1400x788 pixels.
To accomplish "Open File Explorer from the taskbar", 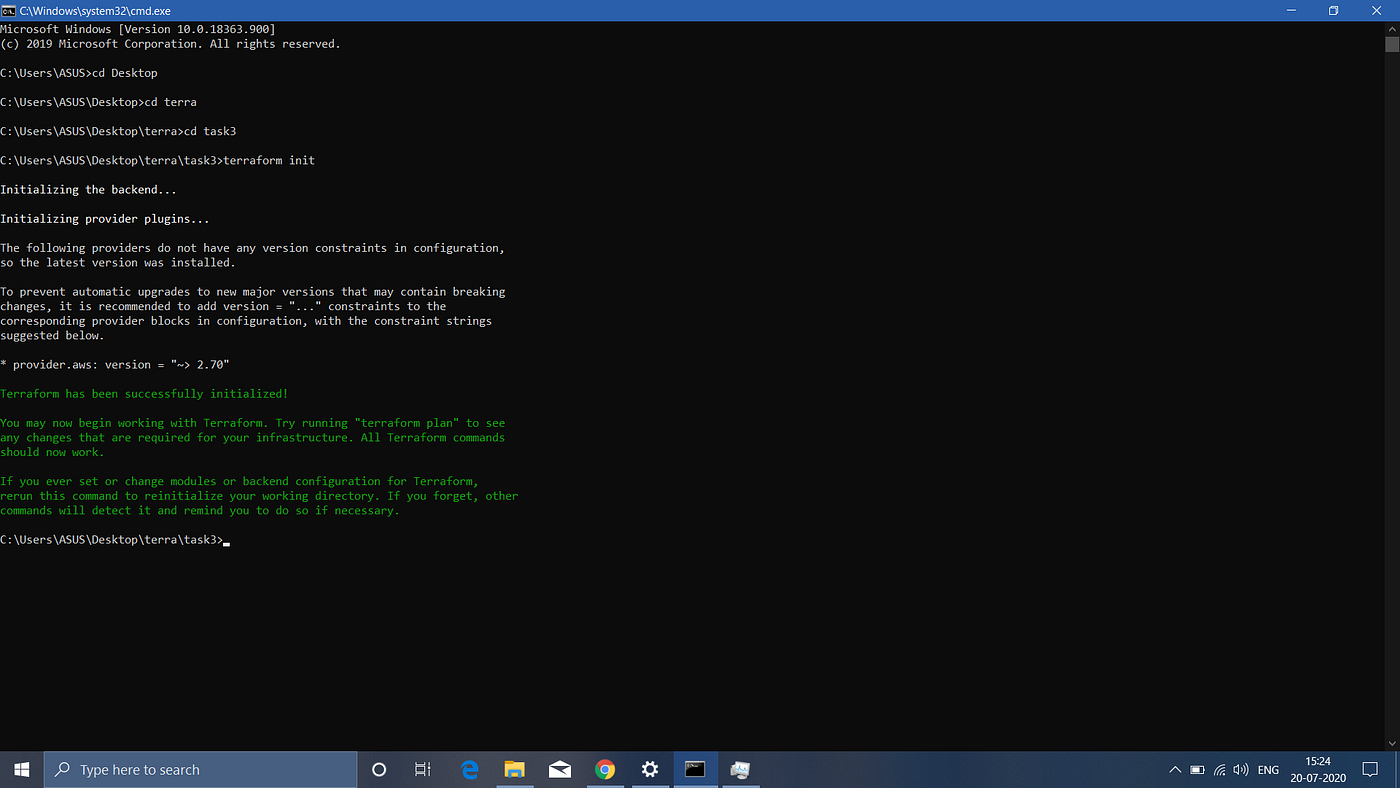I will (514, 769).
